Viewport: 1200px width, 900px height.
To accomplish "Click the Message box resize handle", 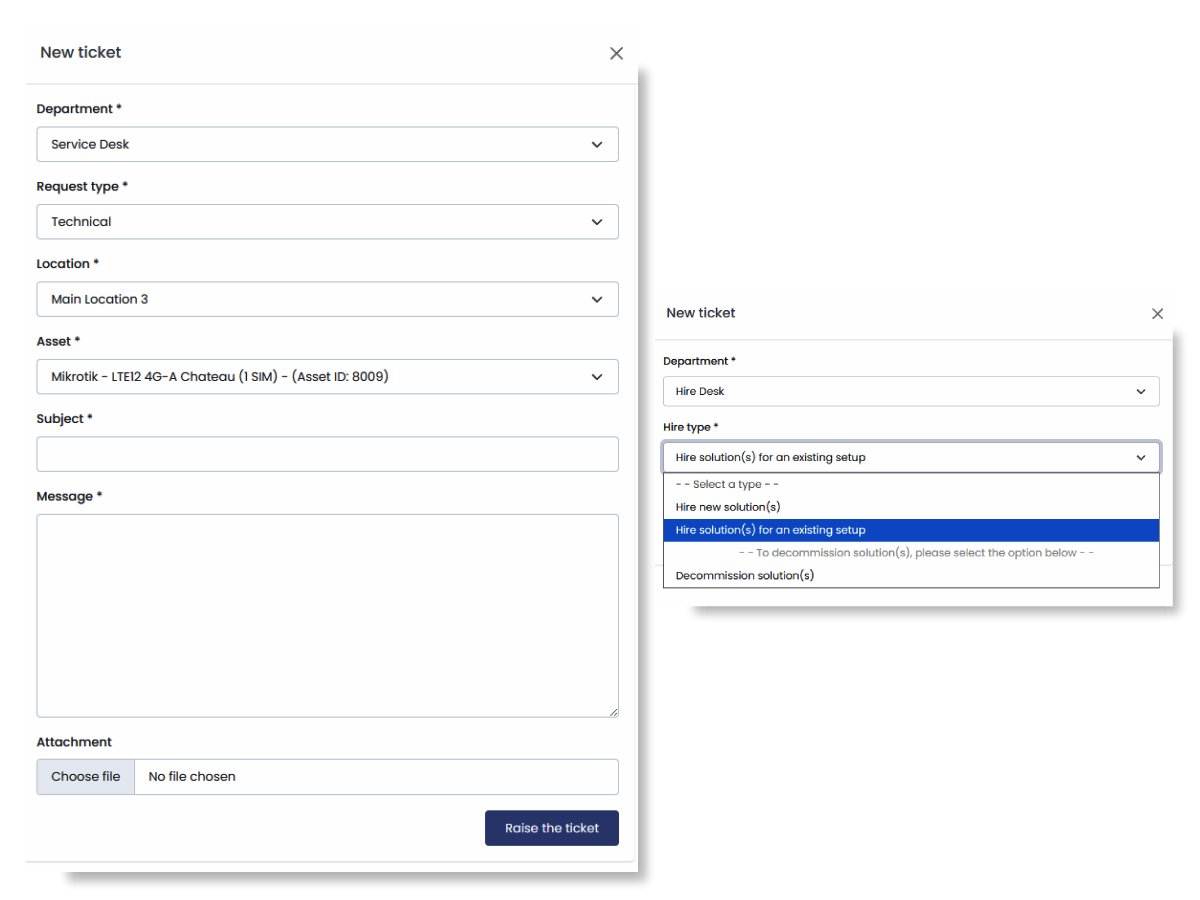I will pyautogui.click(x=613, y=711).
